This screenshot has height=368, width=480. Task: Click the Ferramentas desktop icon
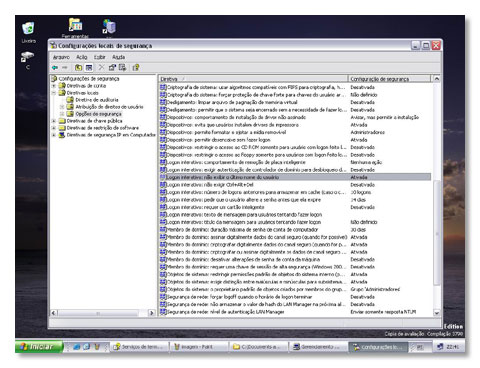[x=76, y=25]
